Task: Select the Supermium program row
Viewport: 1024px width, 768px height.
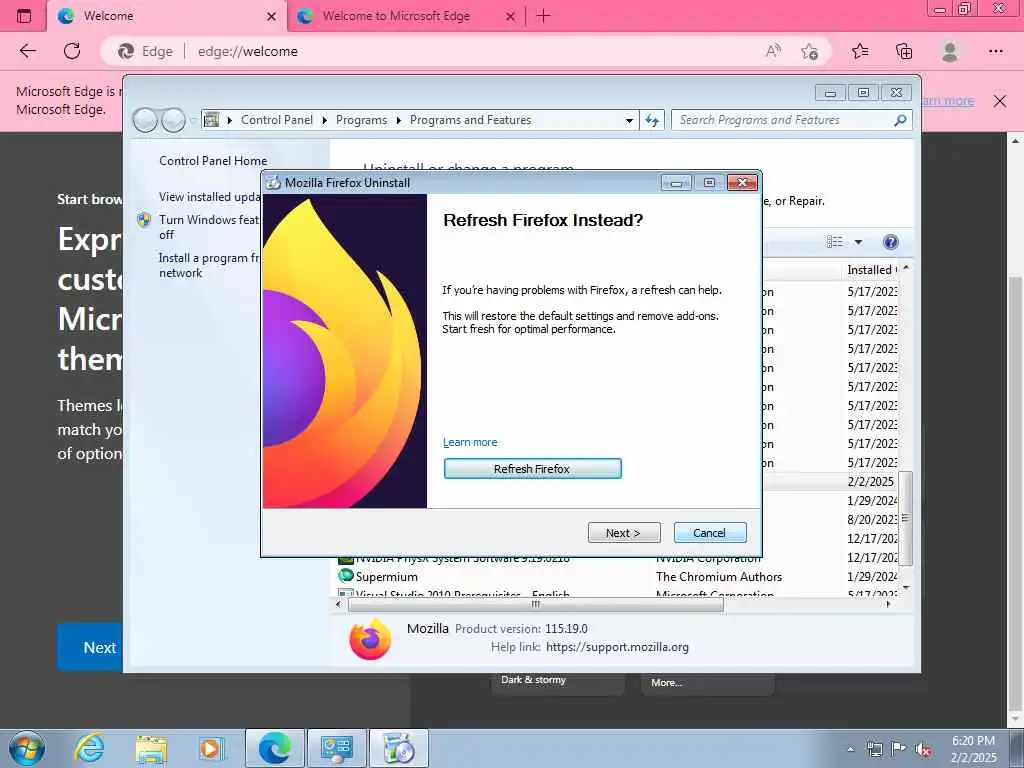Action: (617, 577)
